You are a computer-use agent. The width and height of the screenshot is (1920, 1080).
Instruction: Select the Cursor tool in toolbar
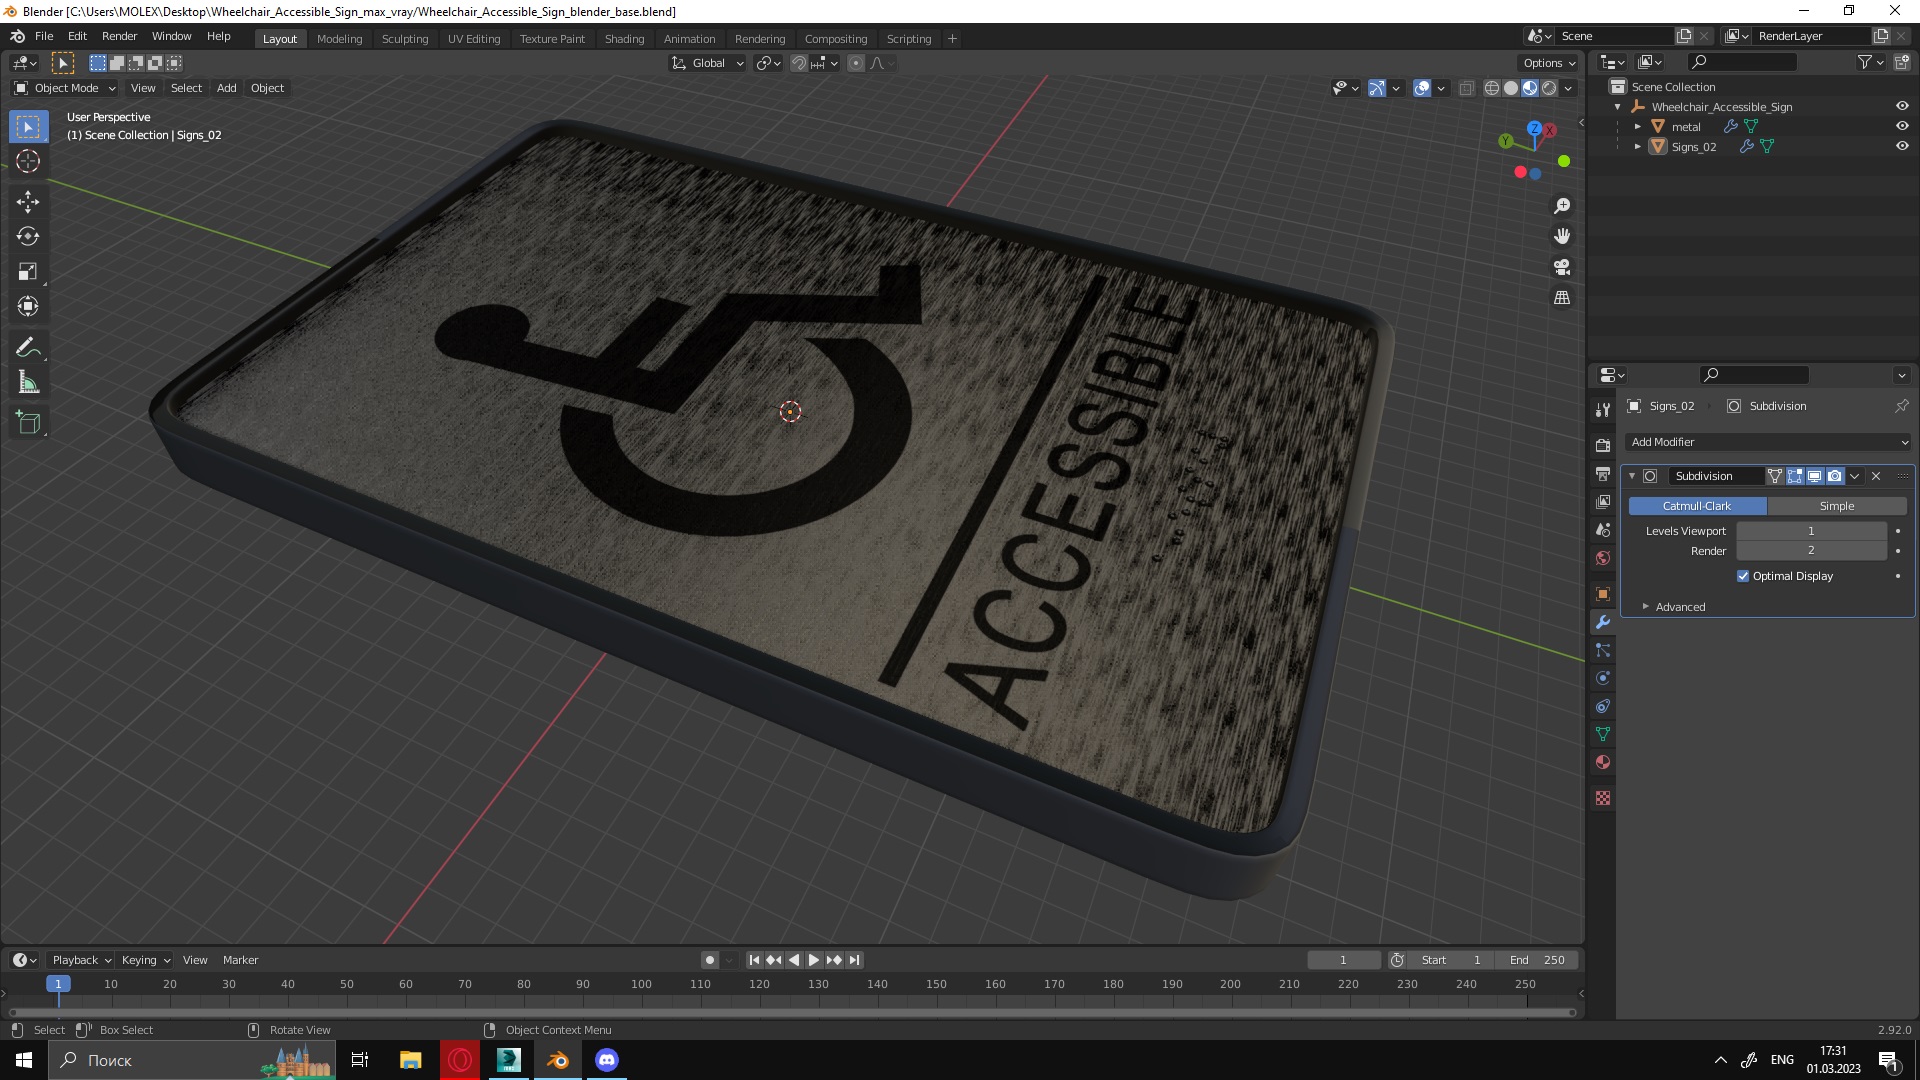[x=28, y=161]
